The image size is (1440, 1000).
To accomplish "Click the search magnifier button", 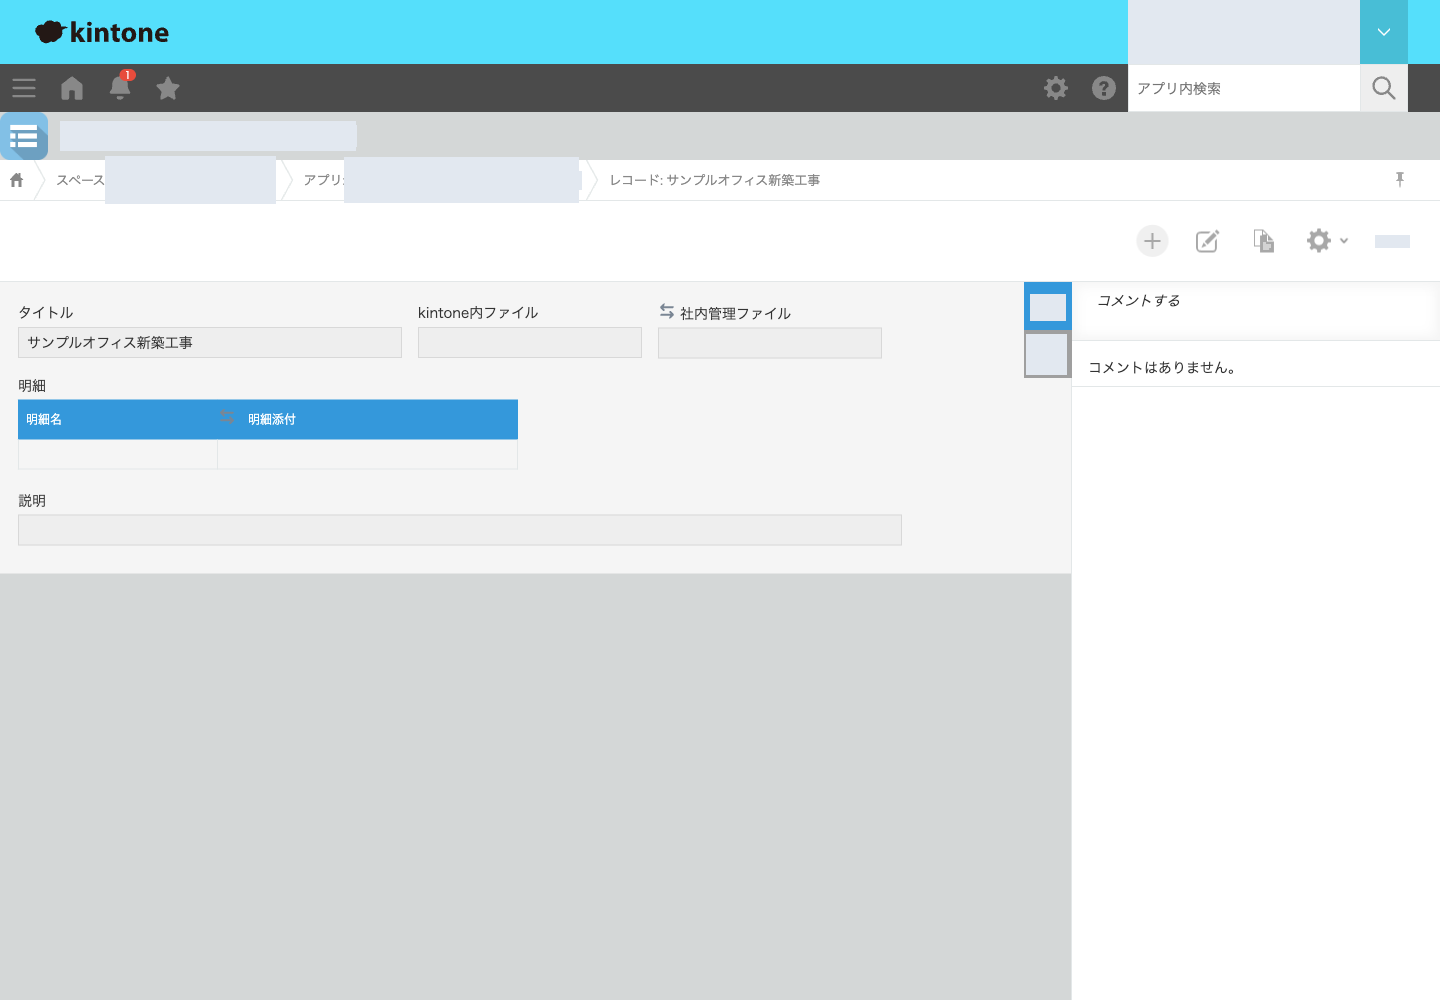I will pyautogui.click(x=1384, y=88).
